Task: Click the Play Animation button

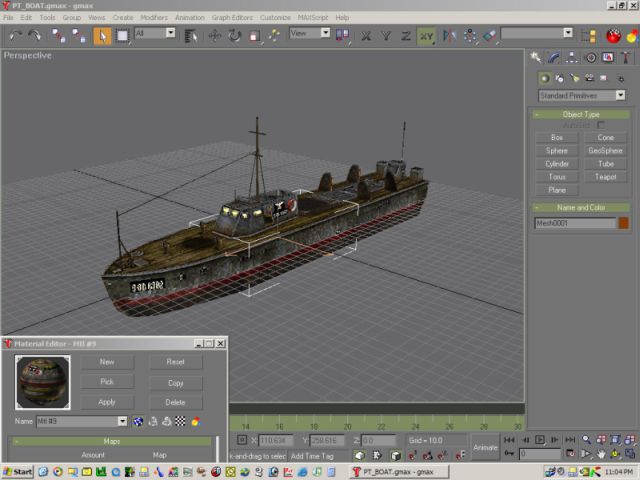Action: pyautogui.click(x=541, y=439)
